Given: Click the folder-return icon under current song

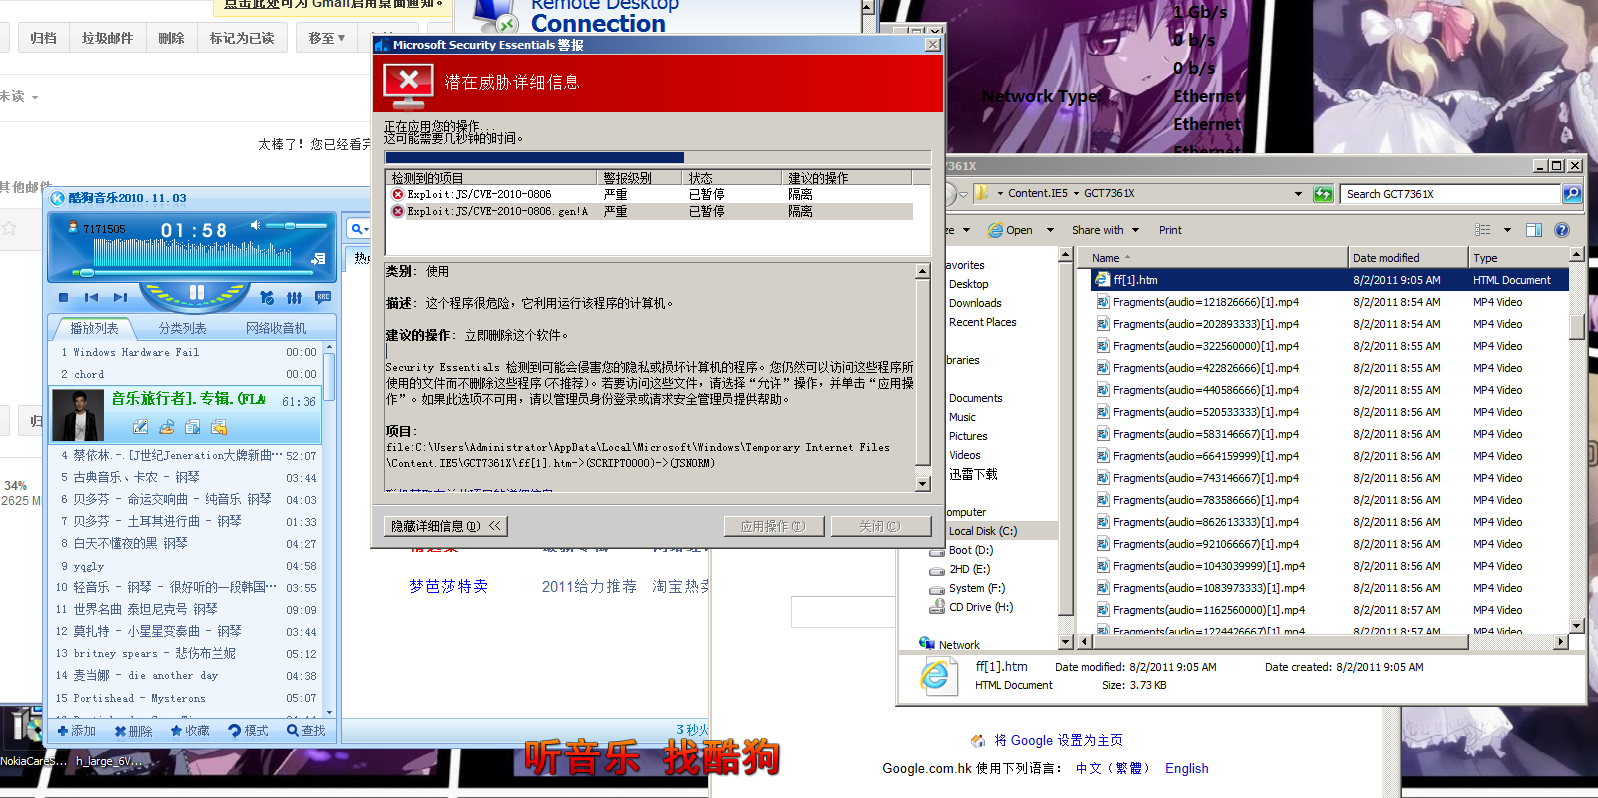Looking at the screenshot, I should (x=219, y=427).
